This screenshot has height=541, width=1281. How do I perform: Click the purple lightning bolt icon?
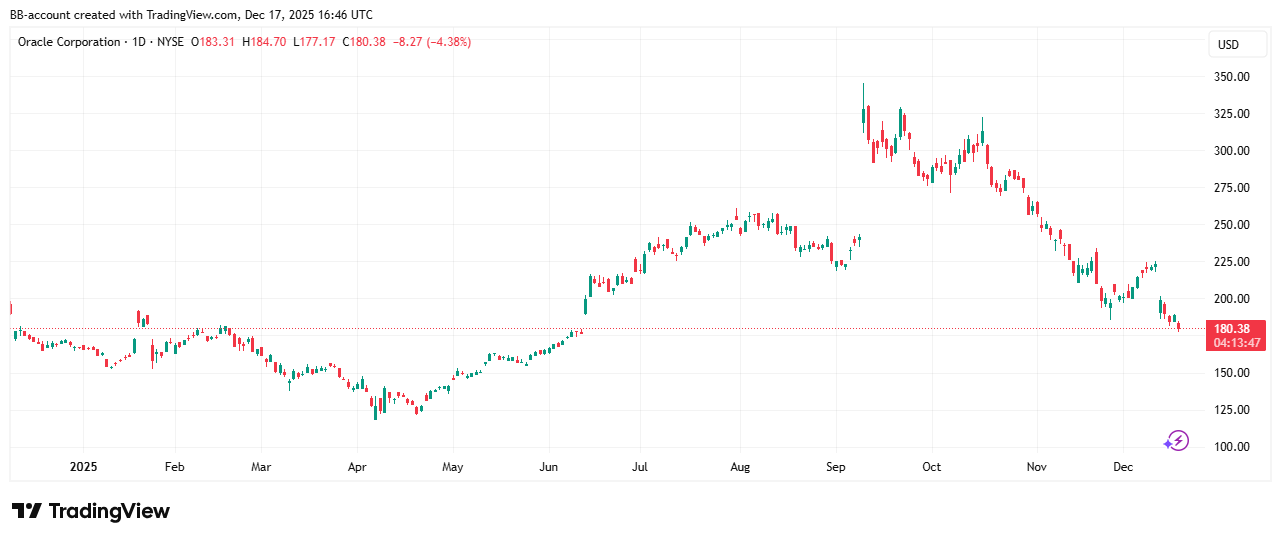point(1177,441)
